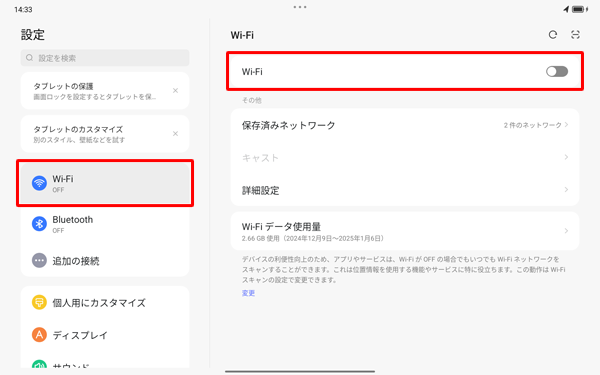Tap the airplane mode status icon
Screen dimensions: 600x375
(x=566, y=9)
